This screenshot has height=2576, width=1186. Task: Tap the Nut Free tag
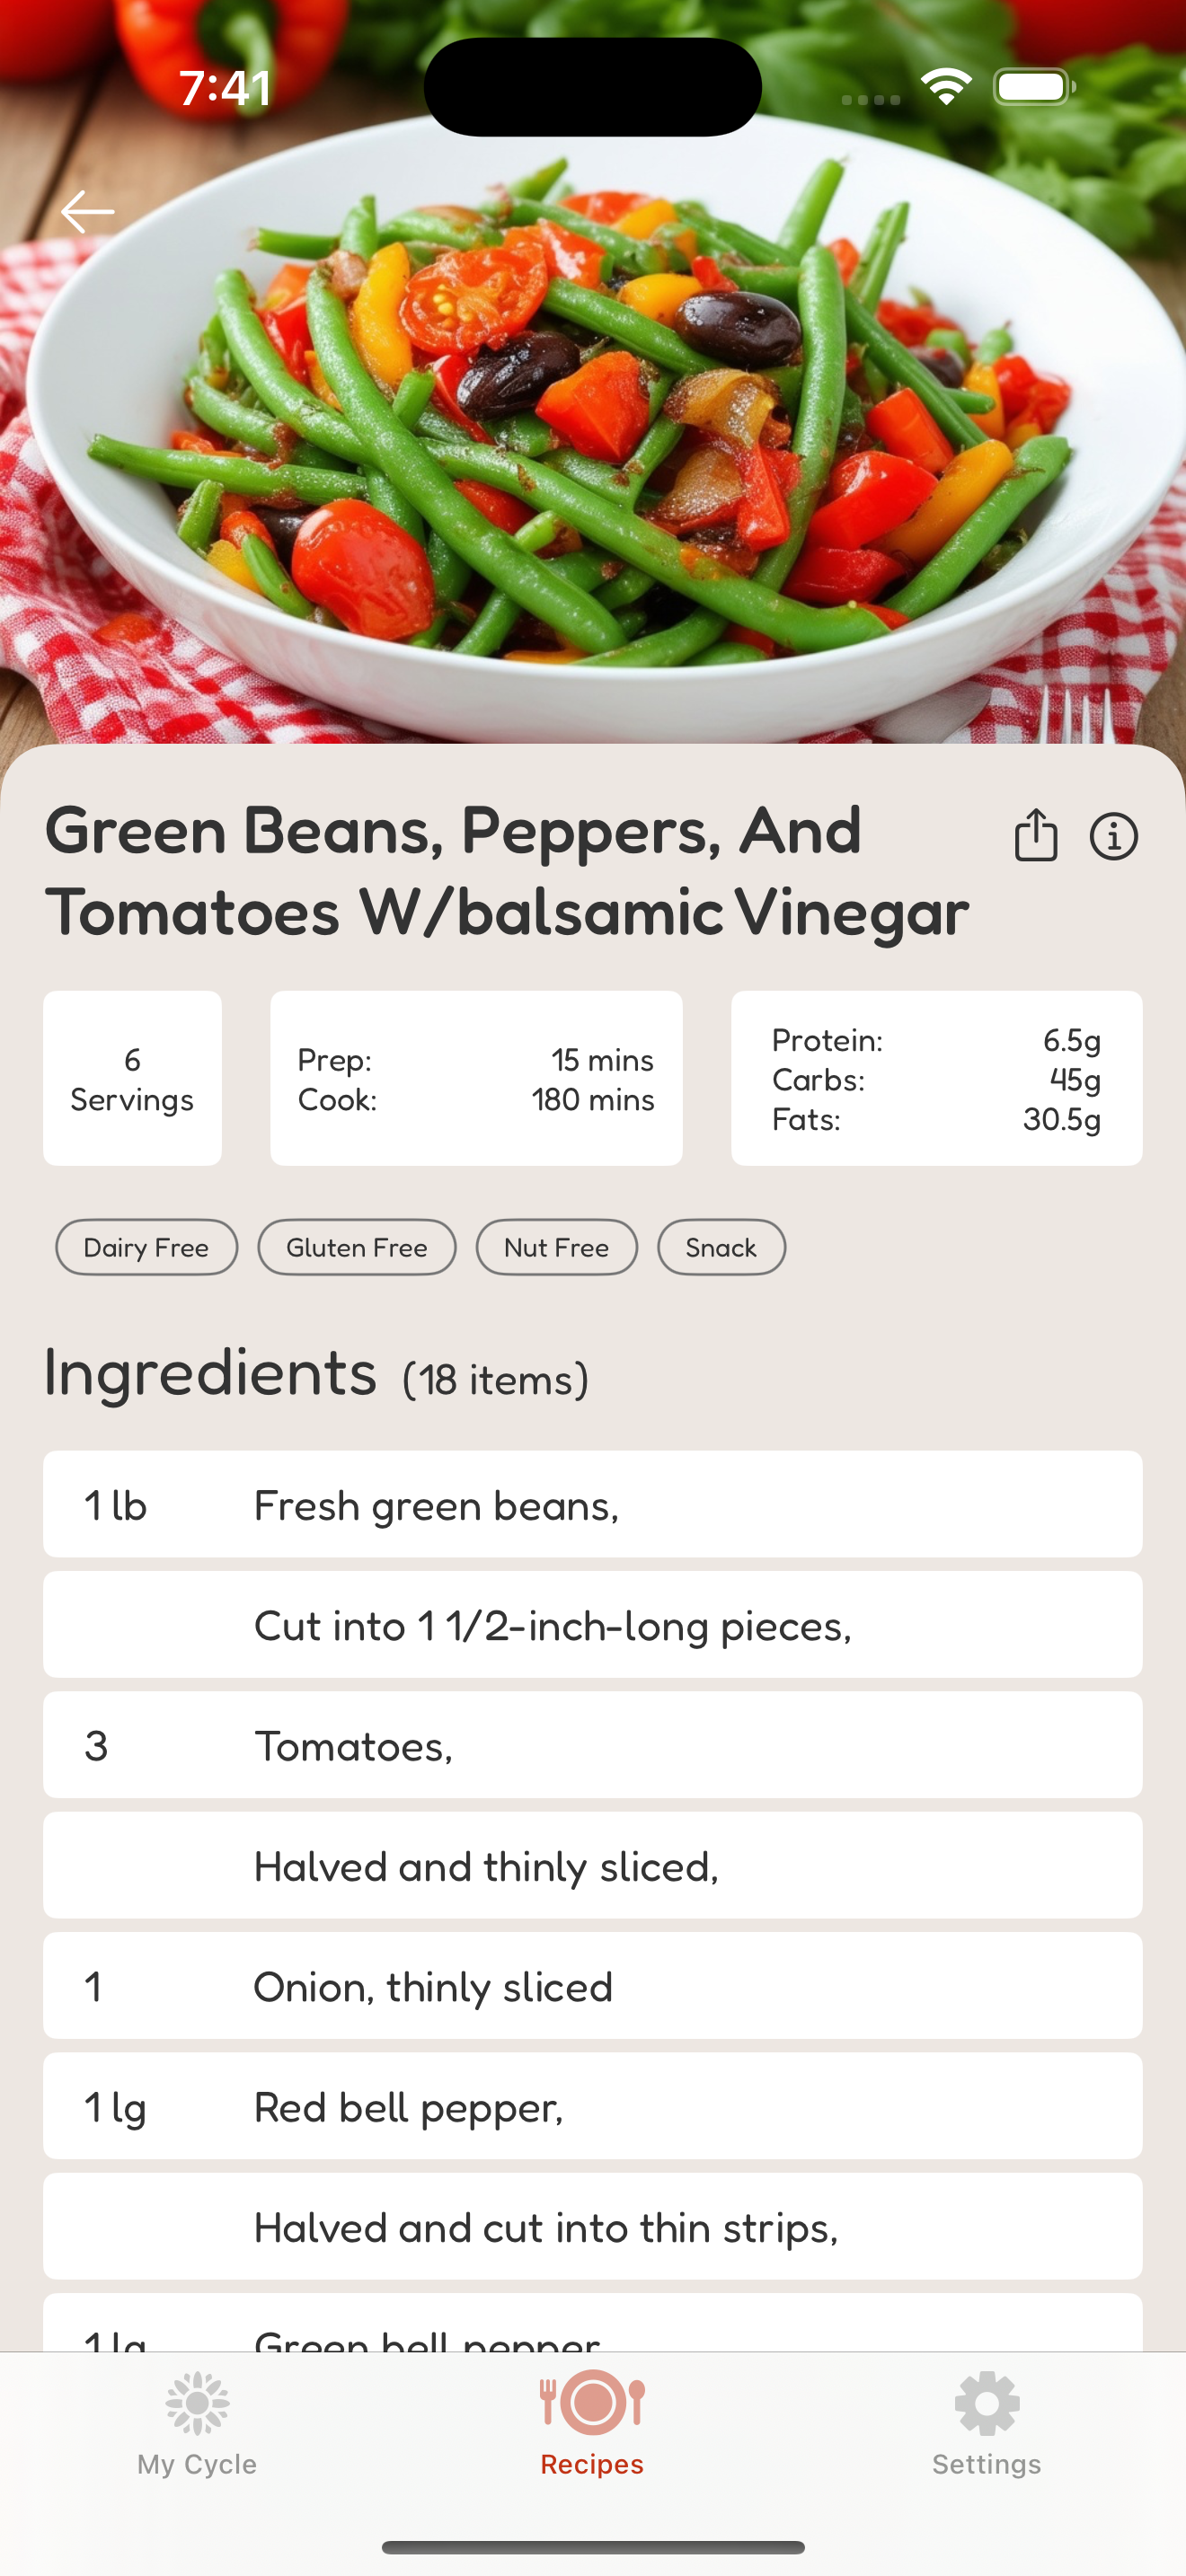pos(557,1247)
